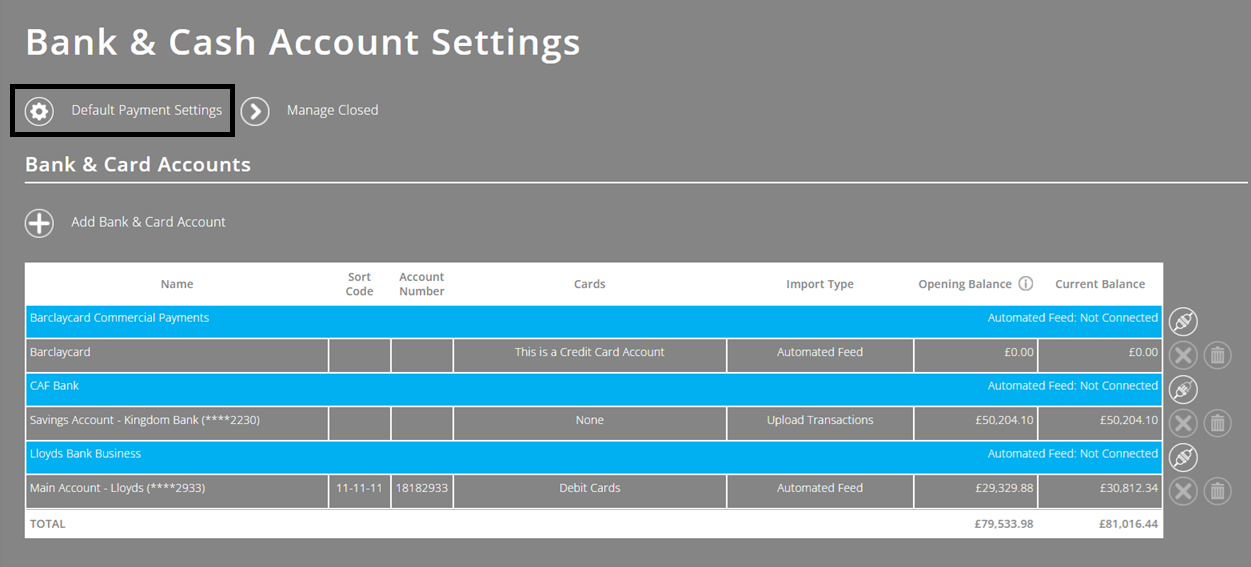This screenshot has height=567, width=1251.
Task: Click the 'None' cards cell
Action: 590,422
